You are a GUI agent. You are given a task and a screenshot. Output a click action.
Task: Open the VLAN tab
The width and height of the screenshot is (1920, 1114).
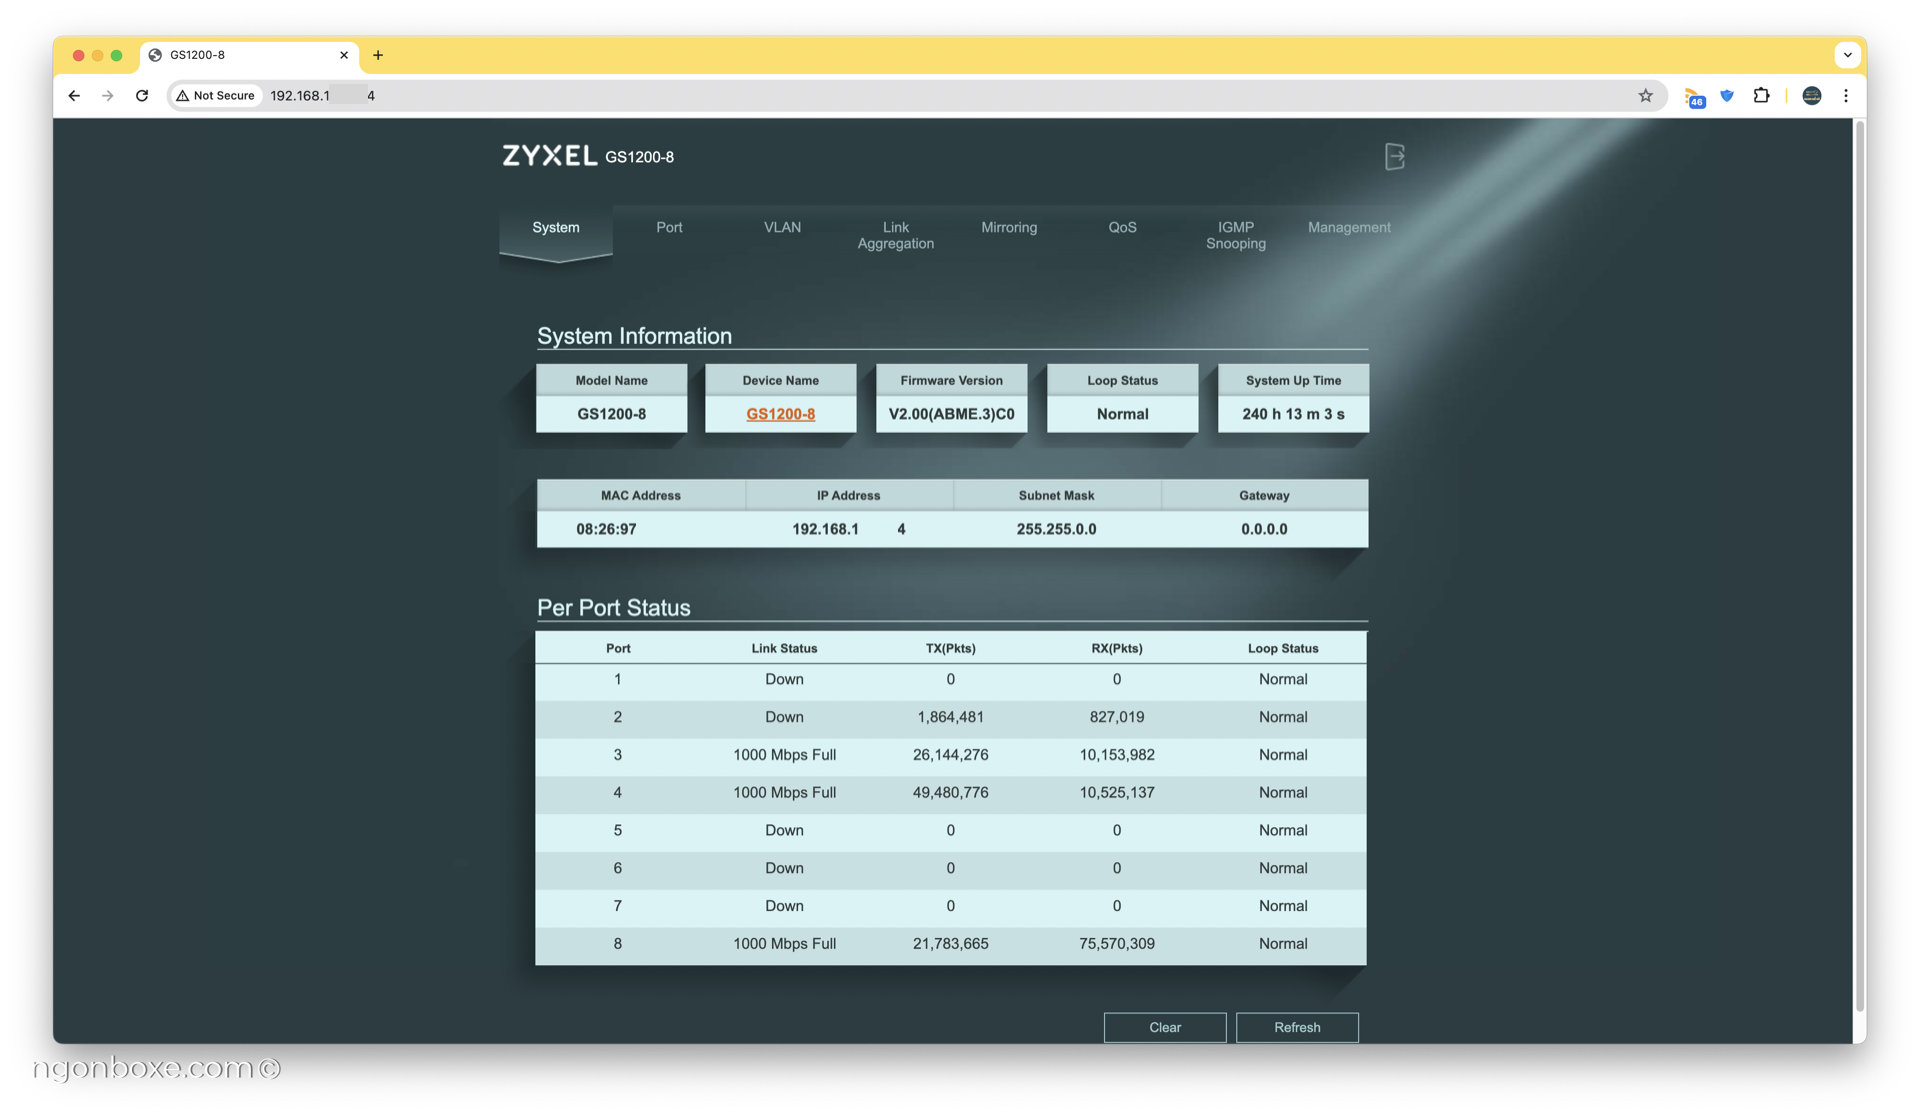[x=782, y=228]
